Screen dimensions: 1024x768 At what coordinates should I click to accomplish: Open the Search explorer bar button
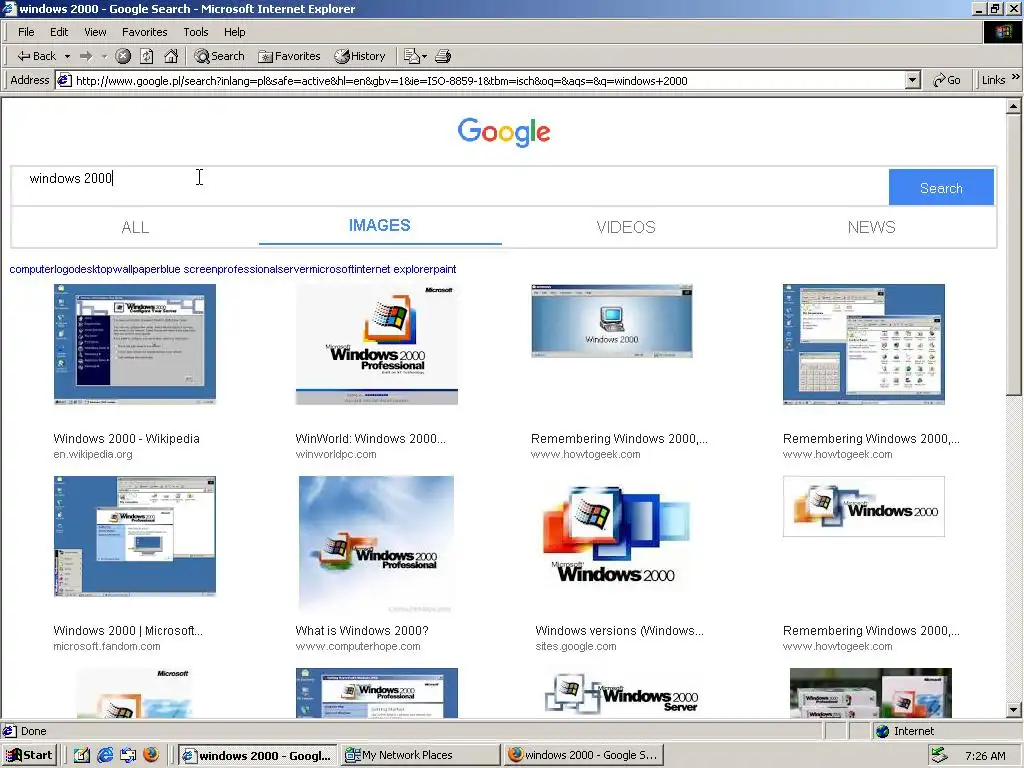(x=219, y=56)
